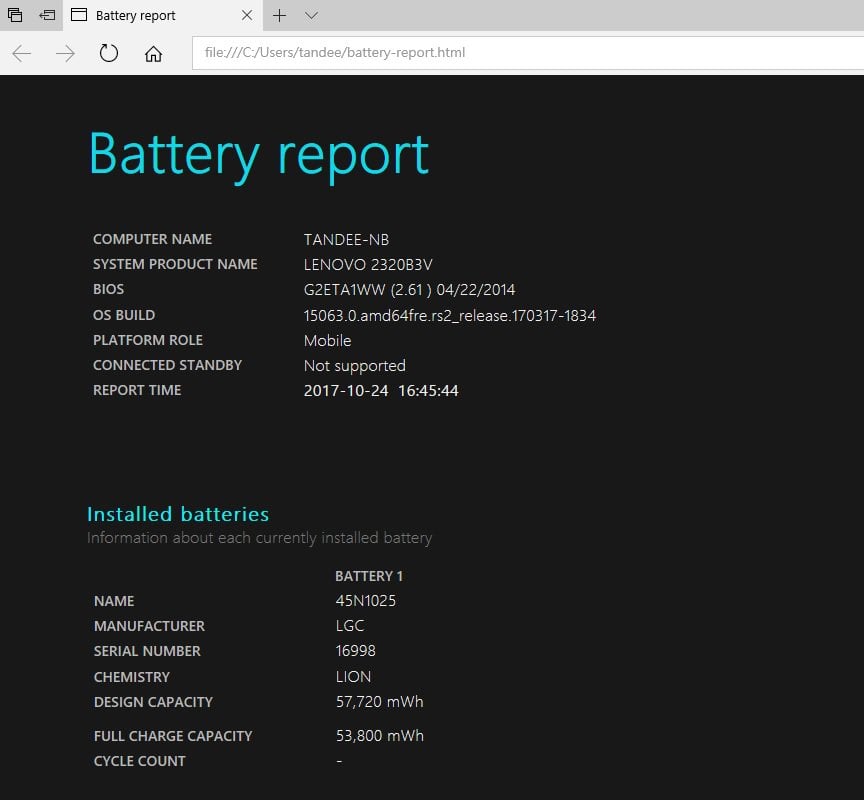Select the TANDEE-NB value
Image resolution: width=864 pixels, height=800 pixels.
point(346,240)
